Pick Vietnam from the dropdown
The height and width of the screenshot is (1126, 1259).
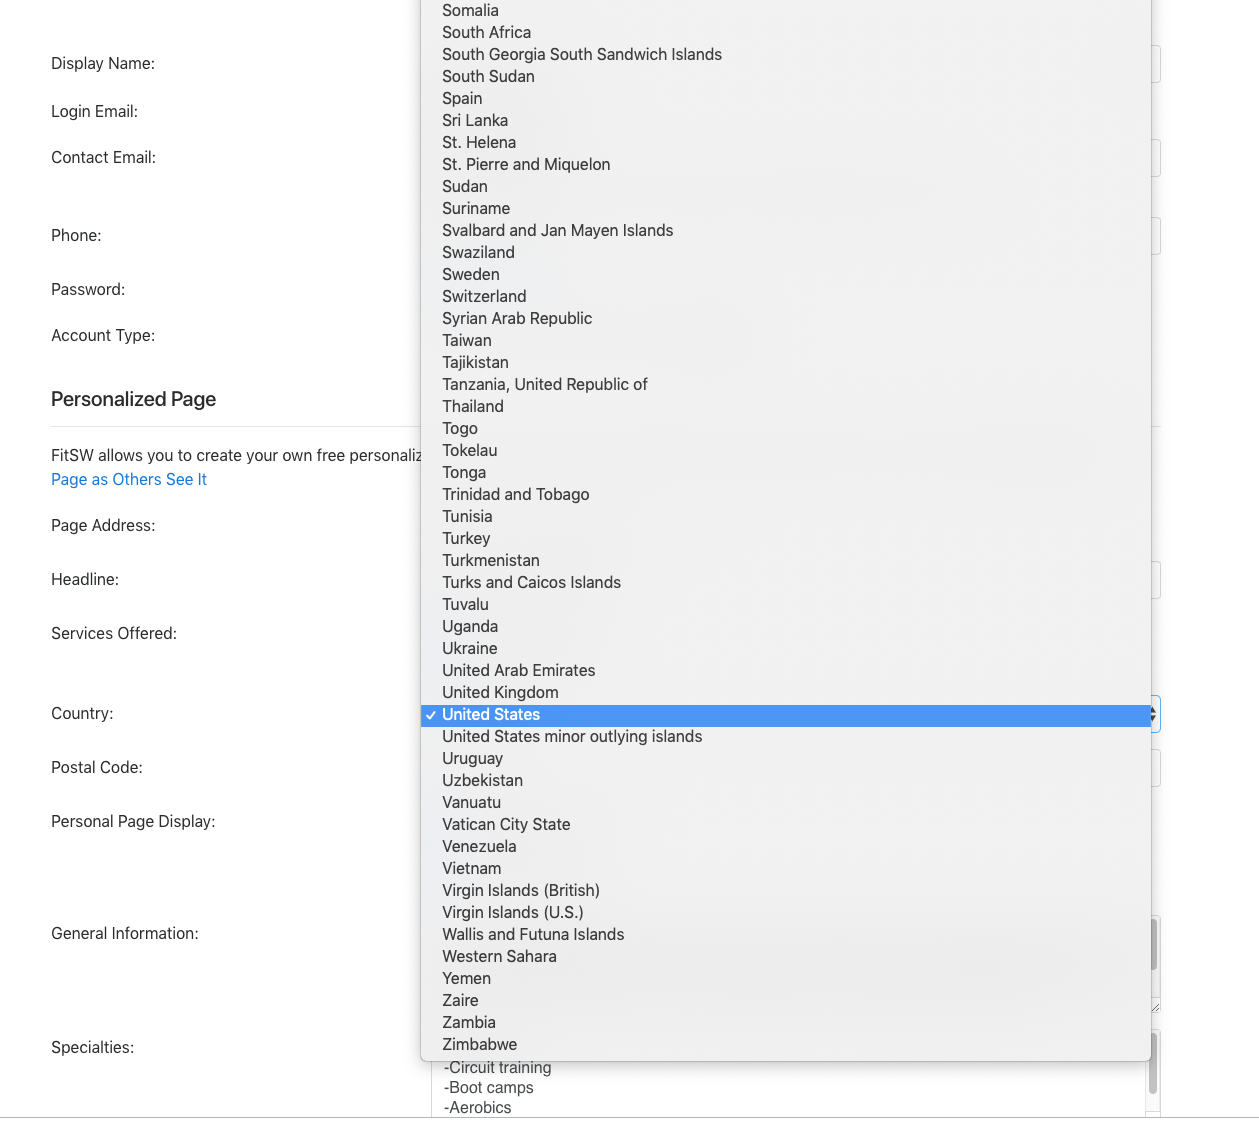point(786,869)
